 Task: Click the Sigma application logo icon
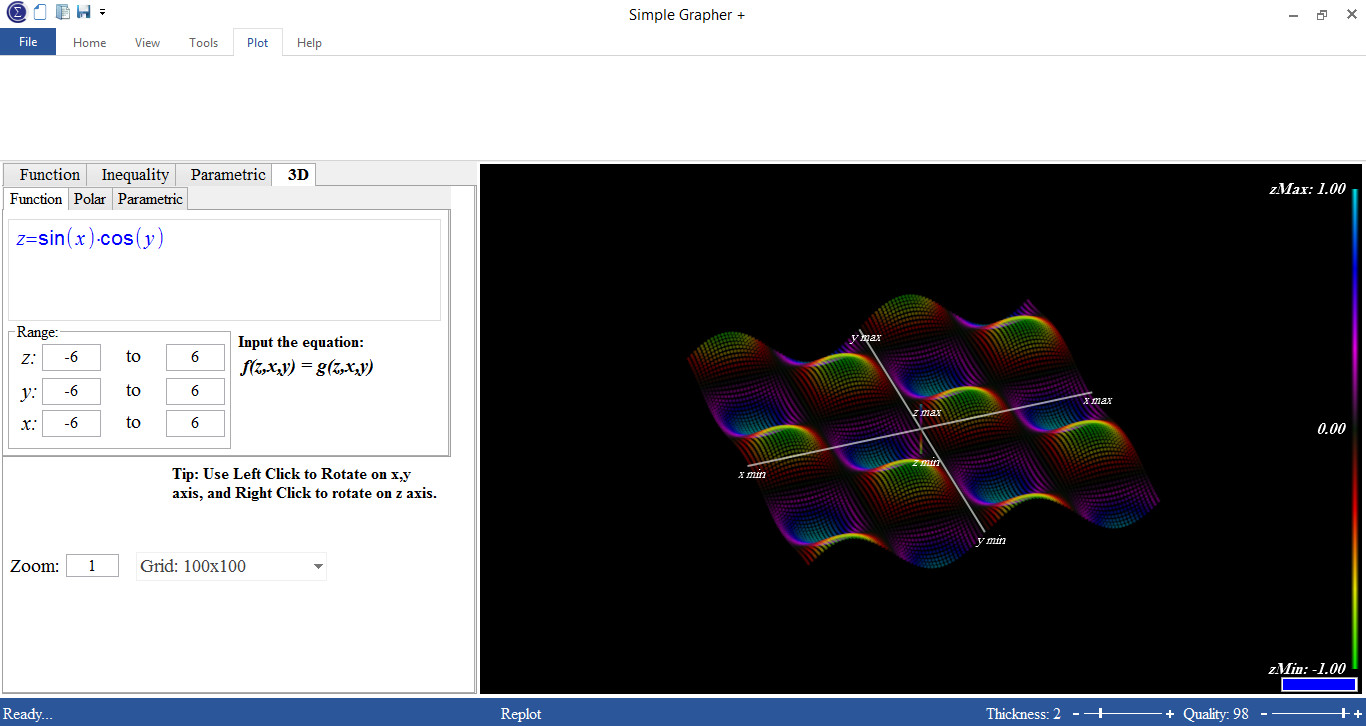[16, 12]
